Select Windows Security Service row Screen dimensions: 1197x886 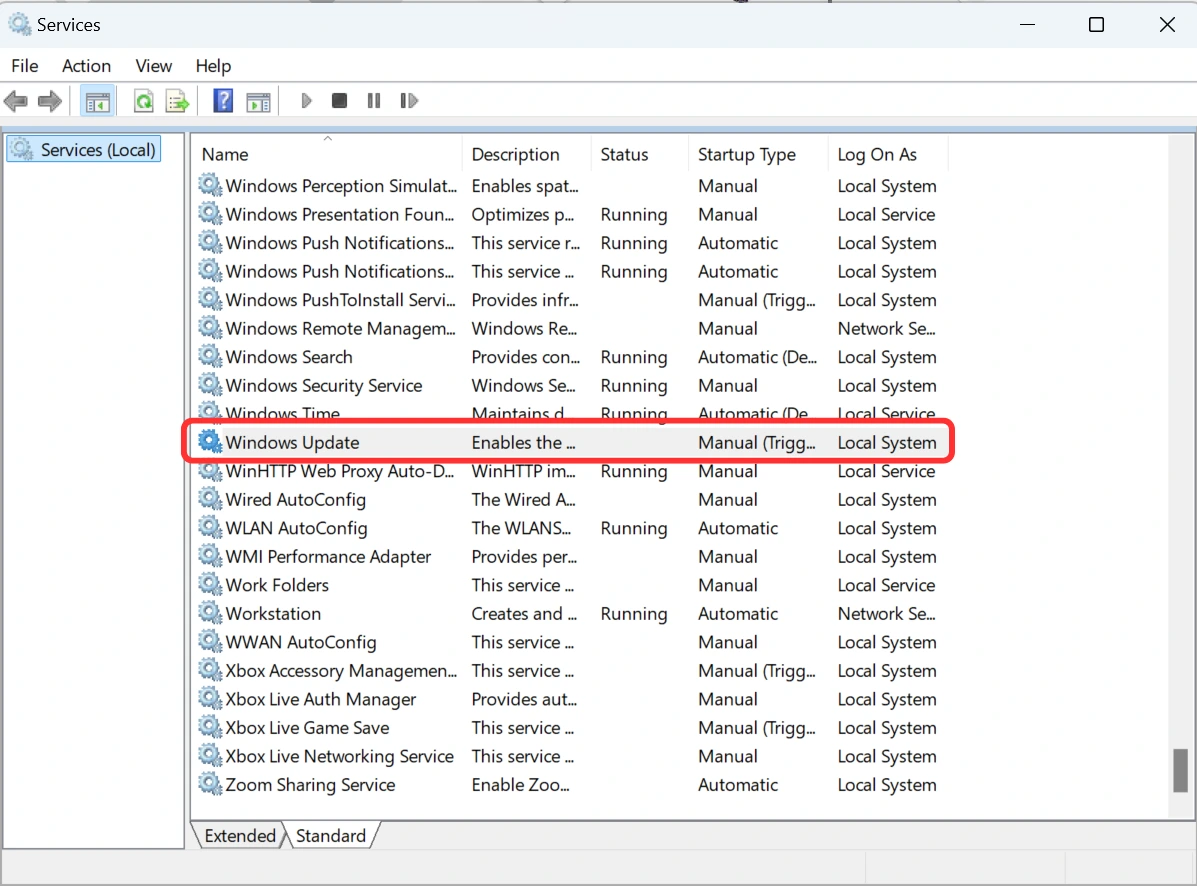pos(568,385)
